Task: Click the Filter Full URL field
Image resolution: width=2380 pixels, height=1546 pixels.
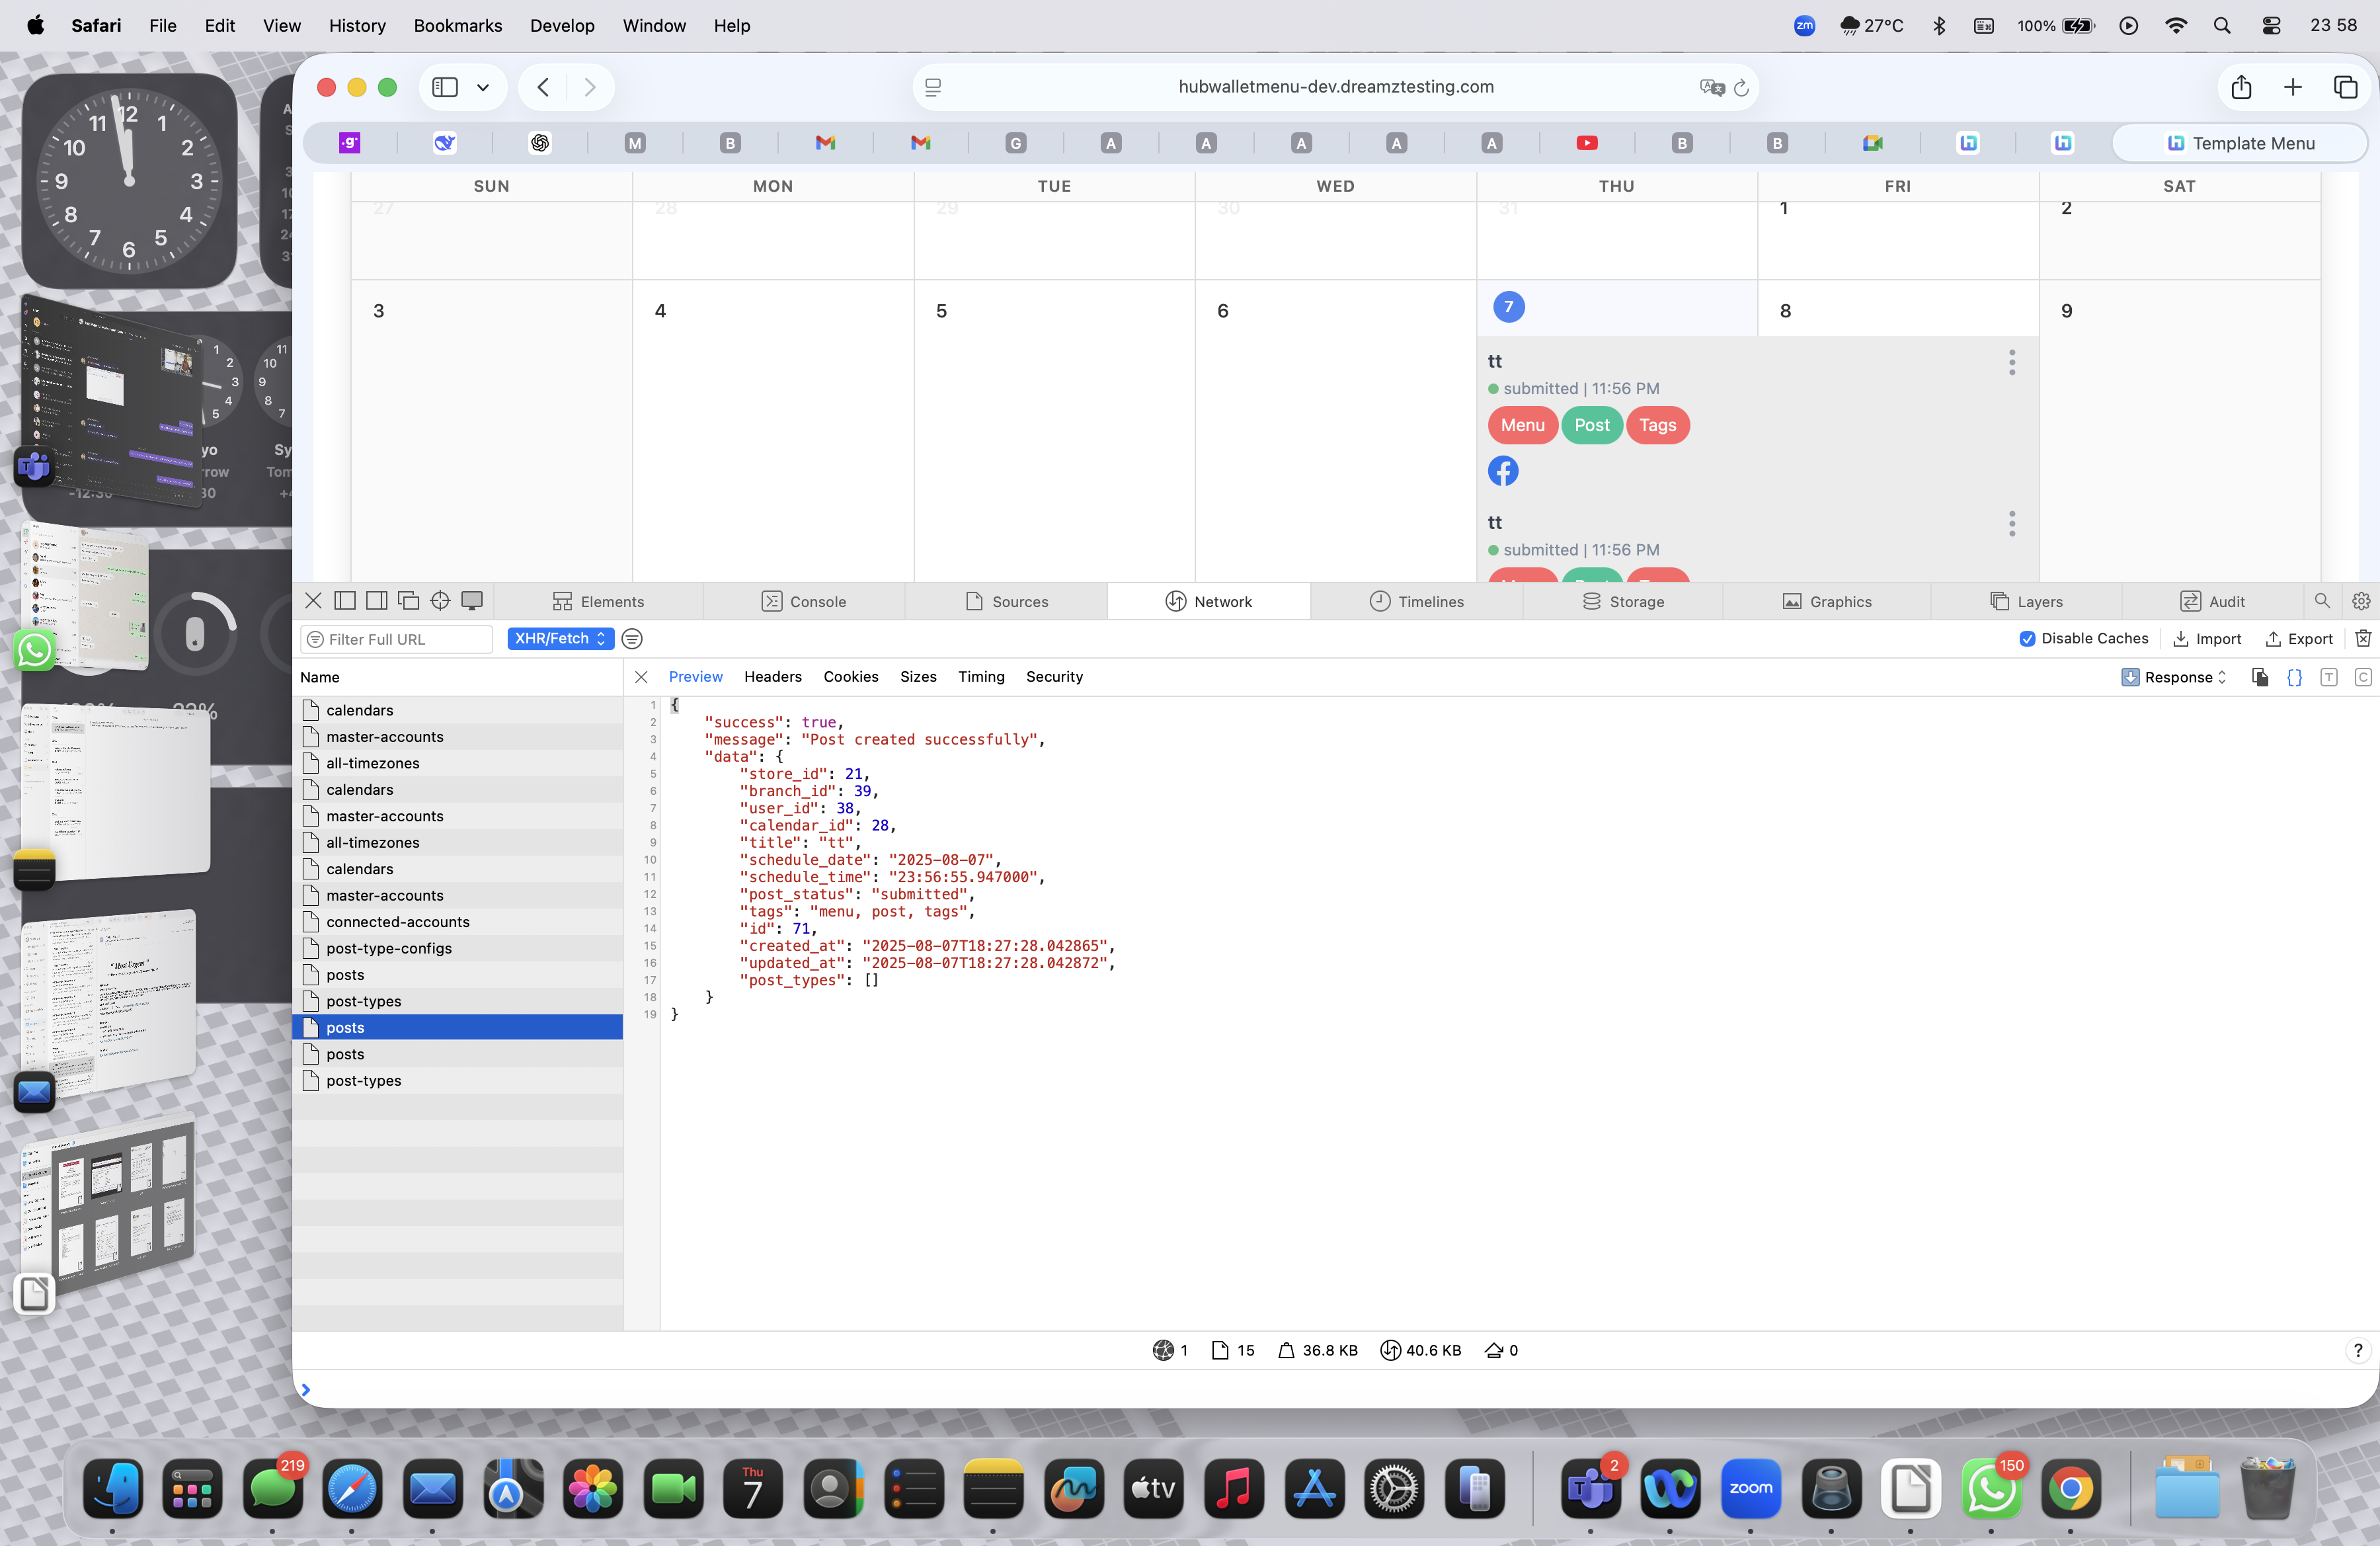Action: 400,639
